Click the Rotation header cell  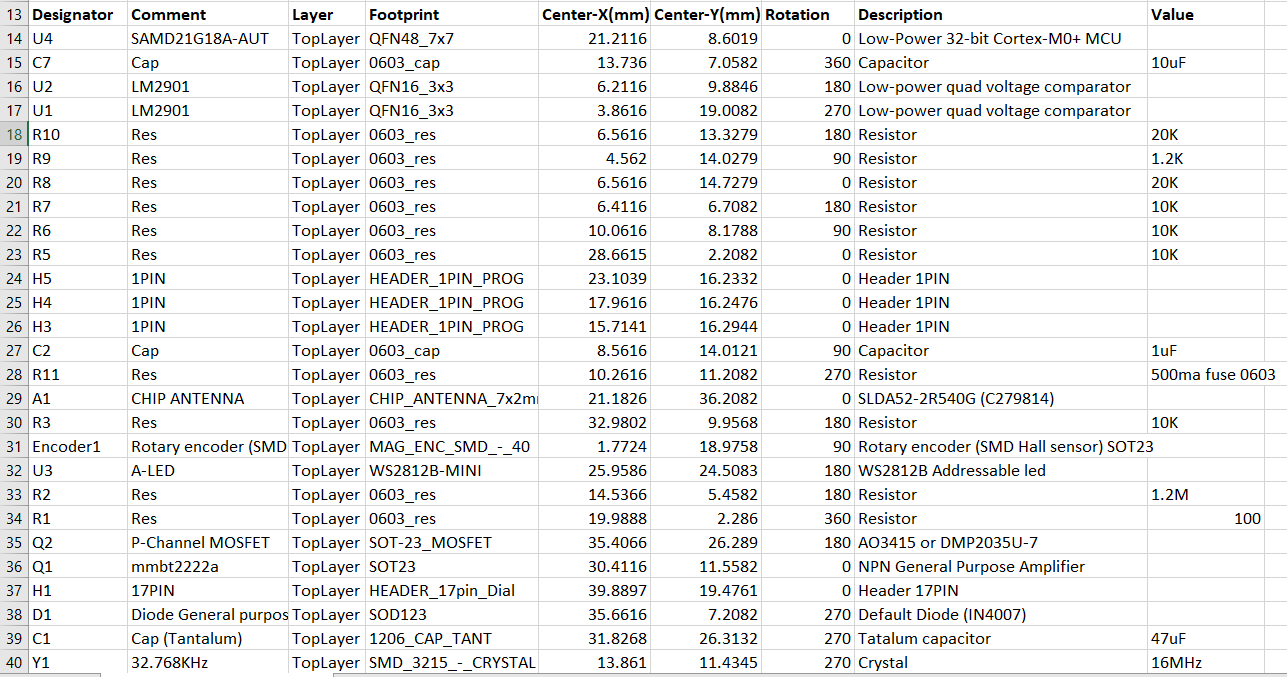click(809, 15)
